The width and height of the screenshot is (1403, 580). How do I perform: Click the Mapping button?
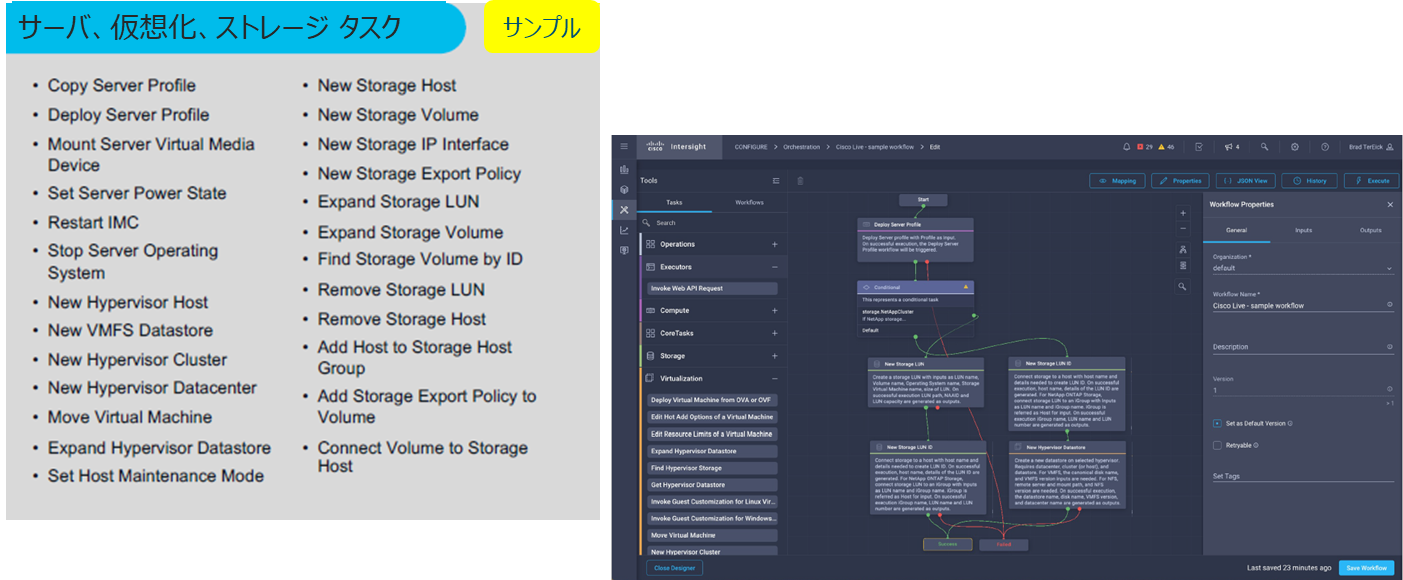[x=1117, y=181]
